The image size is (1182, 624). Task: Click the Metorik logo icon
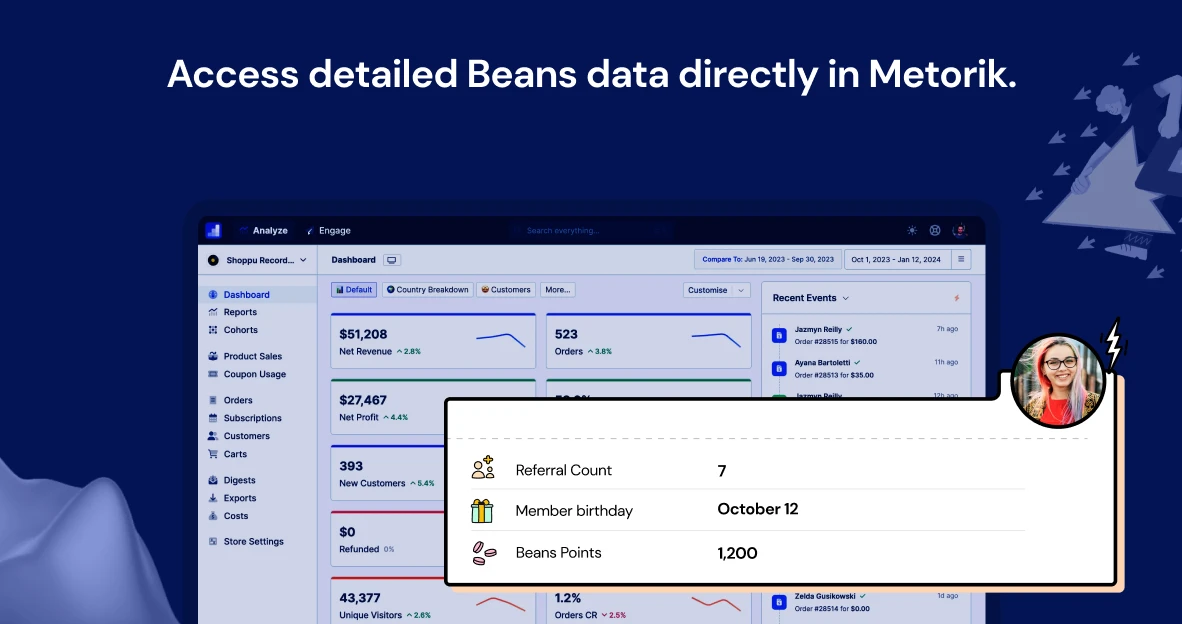[x=213, y=230]
